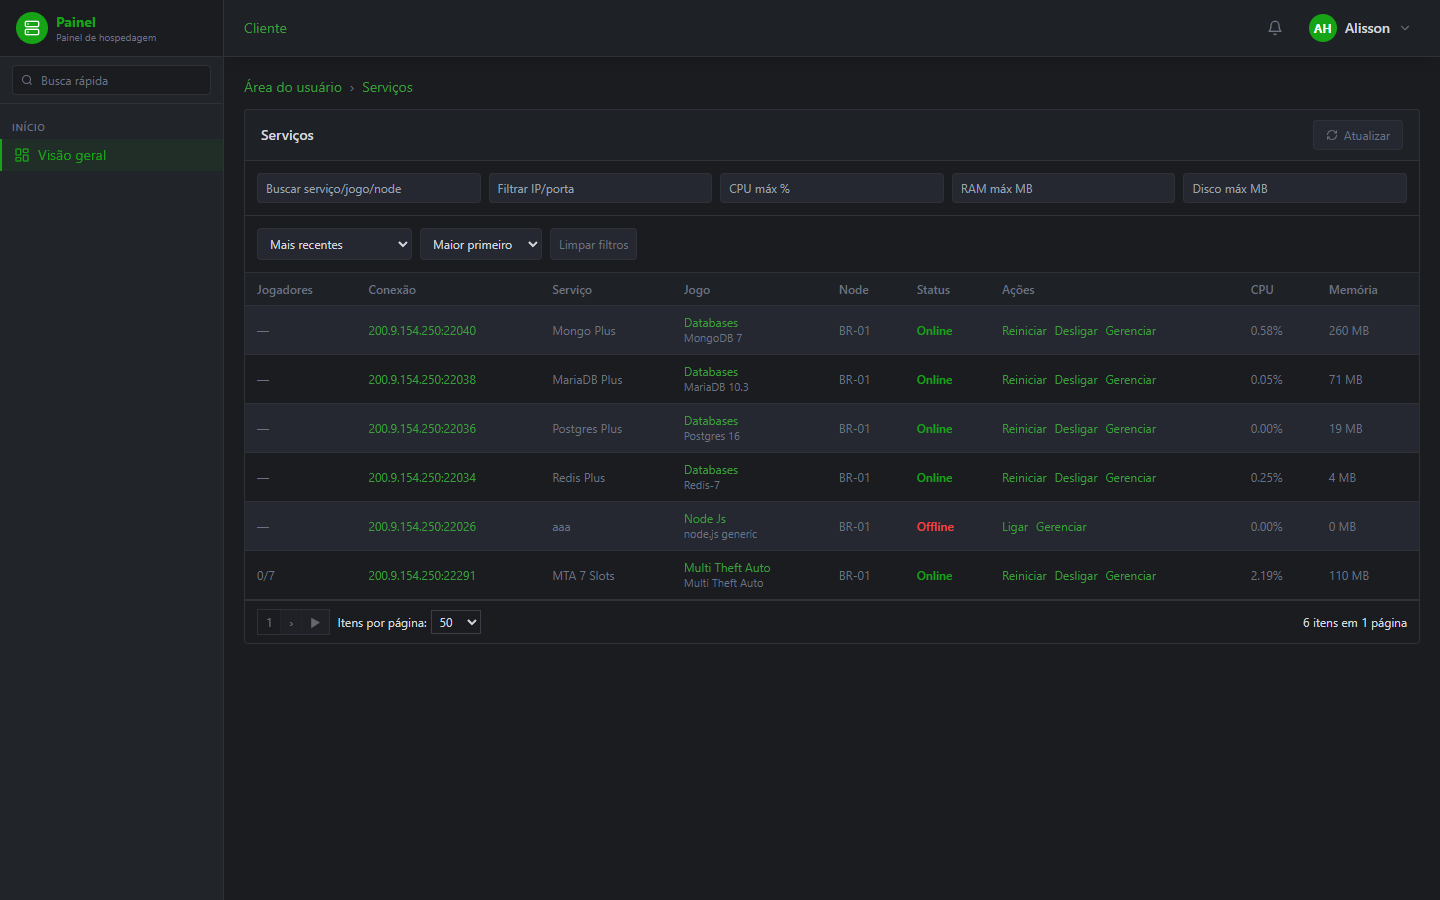Open the Maior primeiro order dropdown
The height and width of the screenshot is (900, 1440).
click(x=481, y=244)
